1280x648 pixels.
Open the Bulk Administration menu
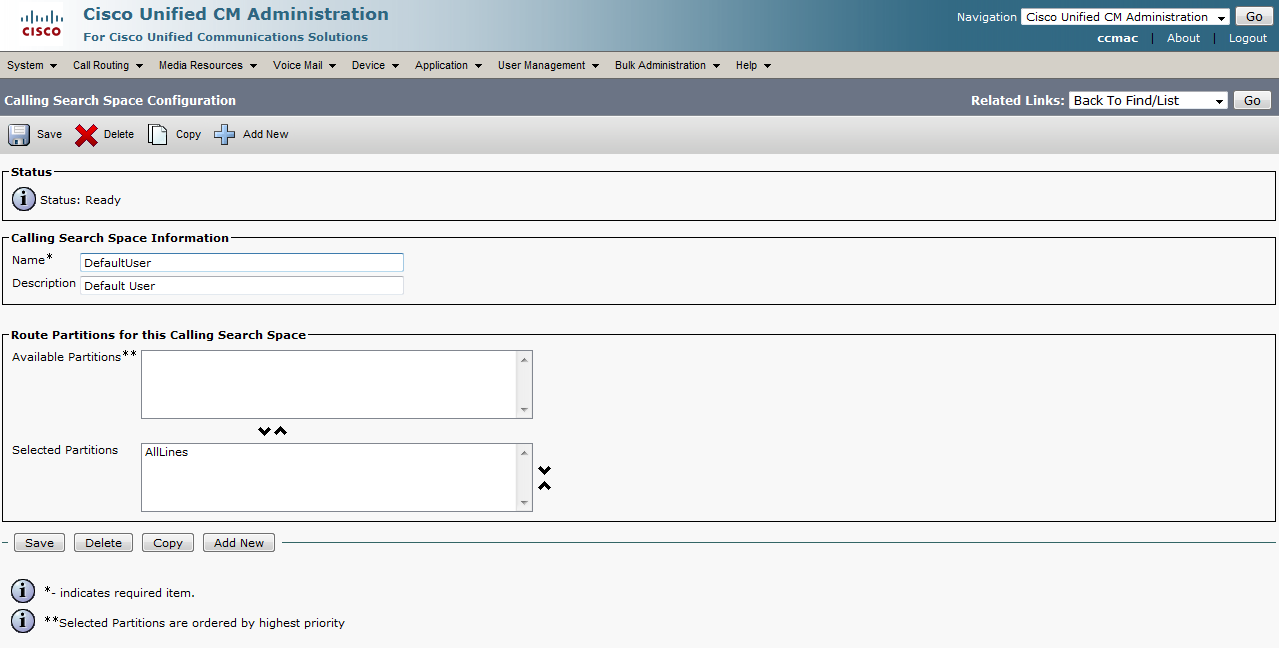(x=666, y=66)
